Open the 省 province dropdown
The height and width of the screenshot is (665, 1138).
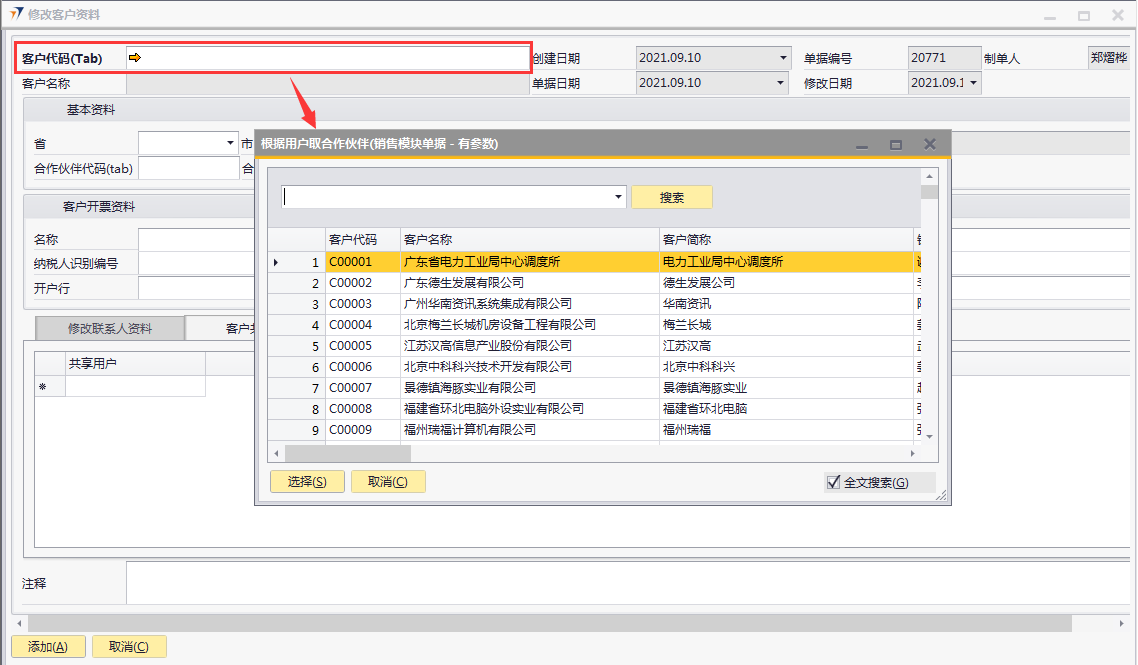coord(231,144)
